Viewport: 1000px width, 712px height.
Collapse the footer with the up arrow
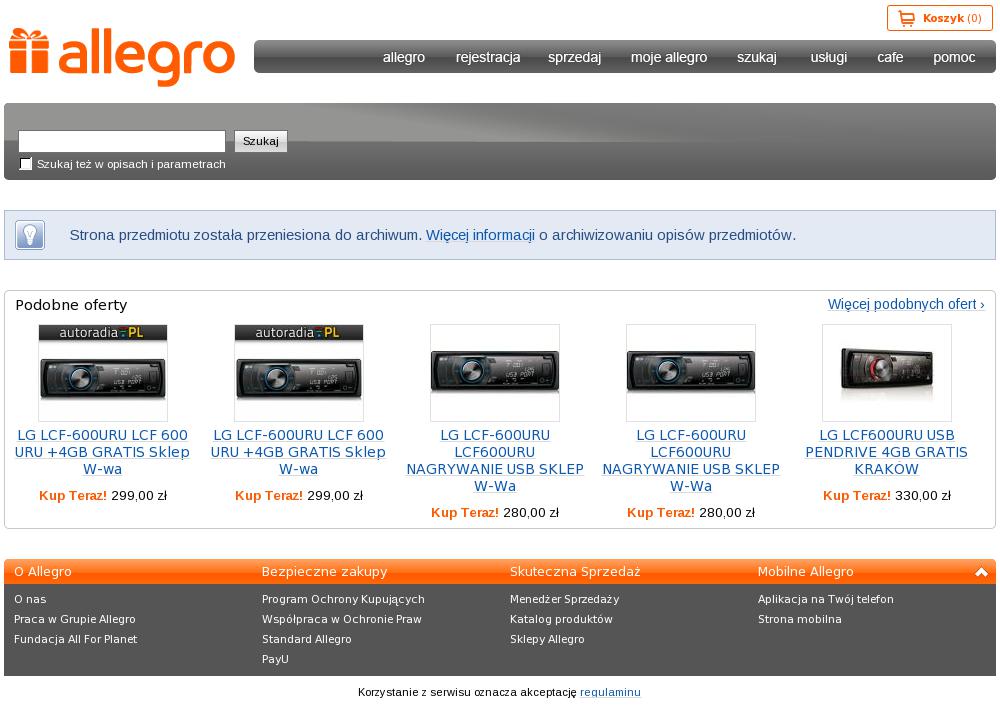coord(981,572)
